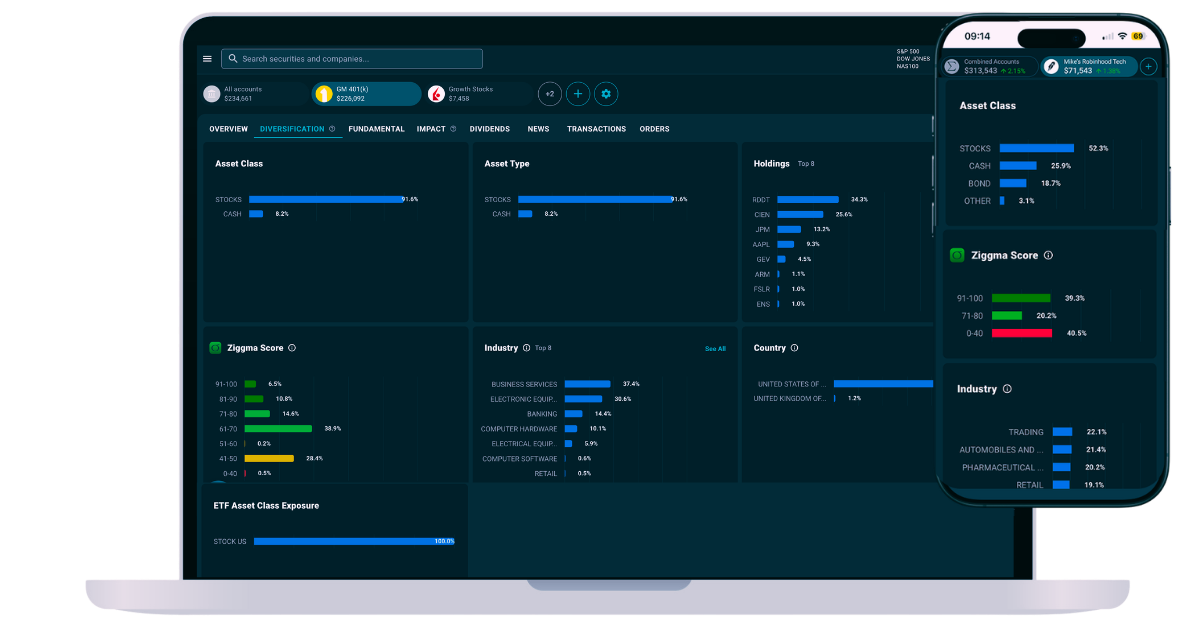This screenshot has width=1200, height=630.
Task: Click the GEV holding row
Action: click(783, 259)
